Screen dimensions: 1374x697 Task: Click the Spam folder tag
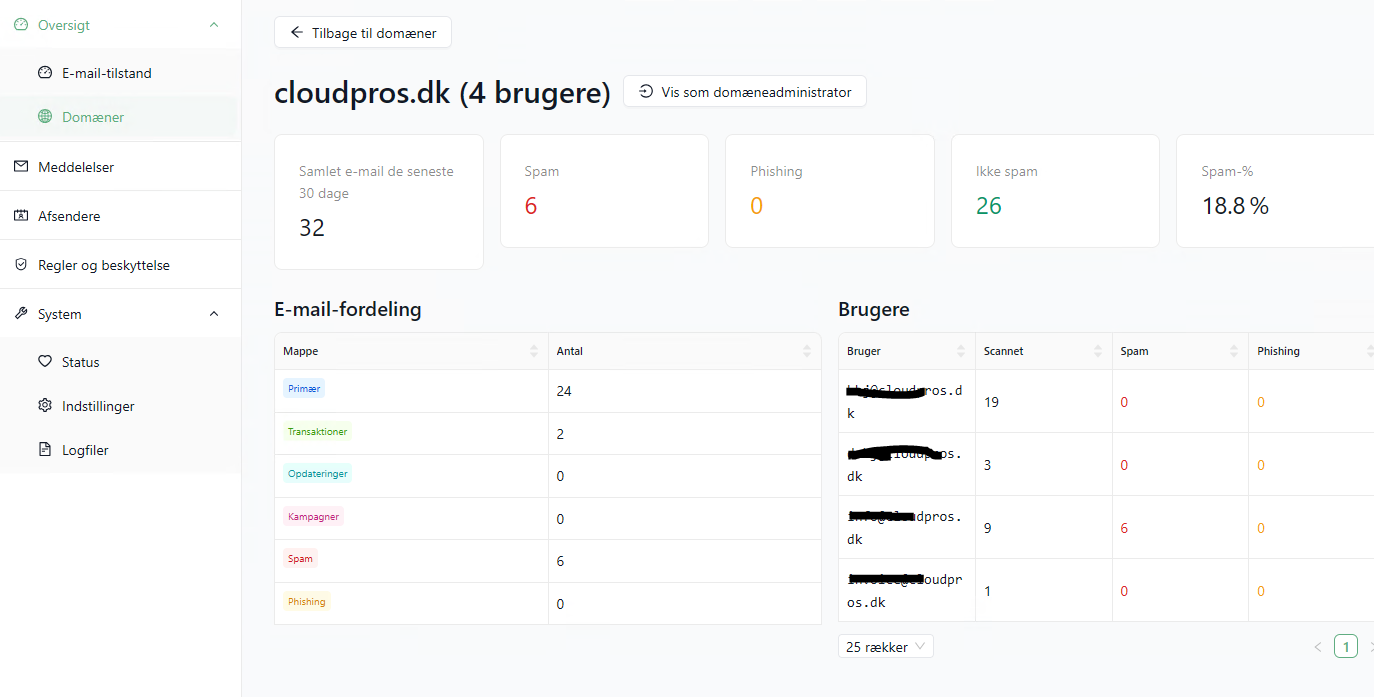point(300,559)
